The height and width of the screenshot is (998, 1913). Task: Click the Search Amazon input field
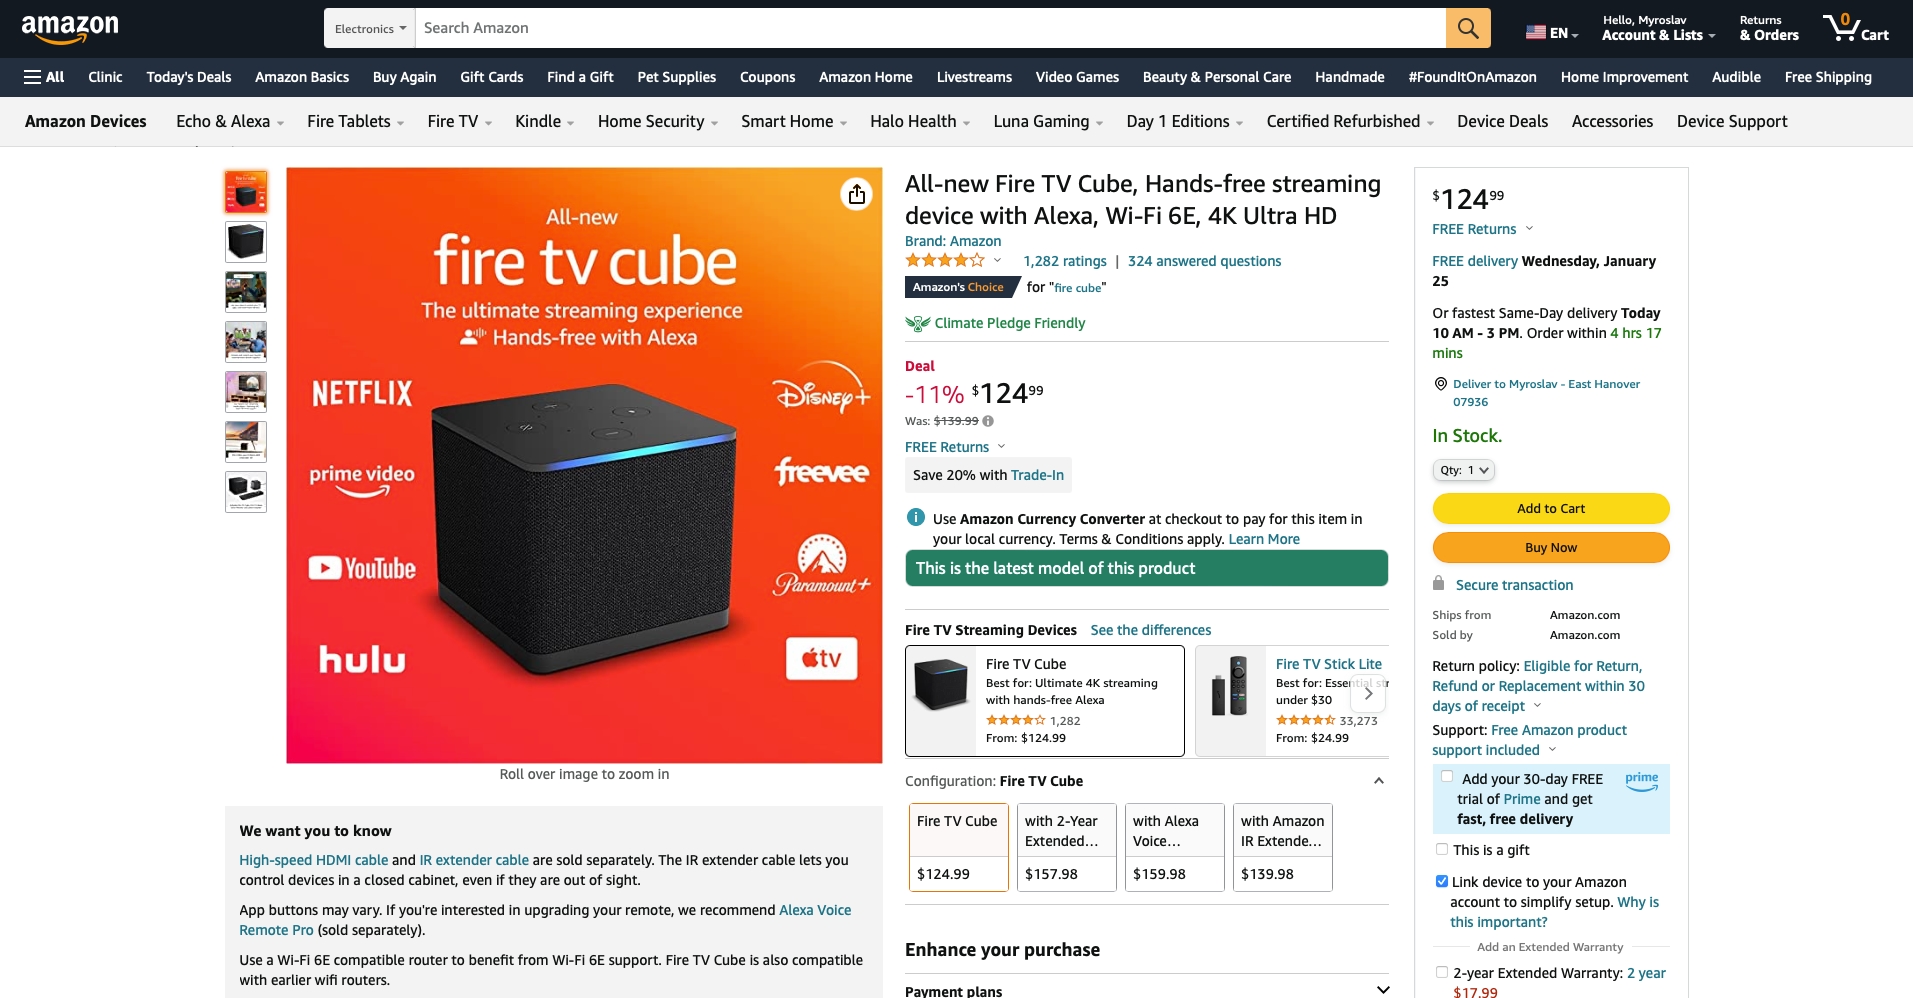(x=930, y=28)
